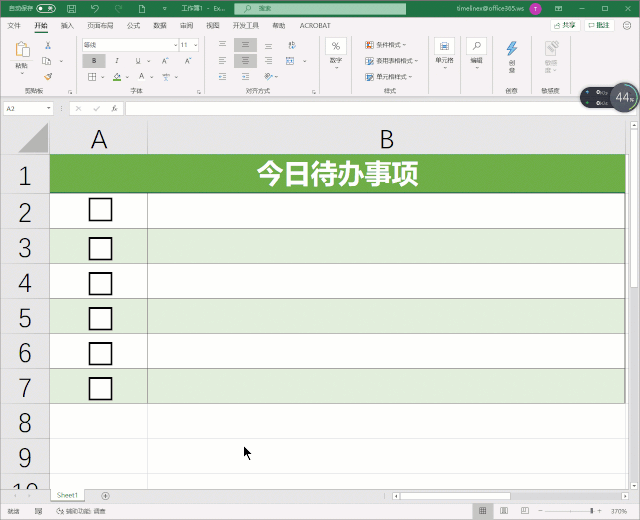Click the lightning bolt Ideas icon
The height and width of the screenshot is (520, 640).
tap(512, 49)
